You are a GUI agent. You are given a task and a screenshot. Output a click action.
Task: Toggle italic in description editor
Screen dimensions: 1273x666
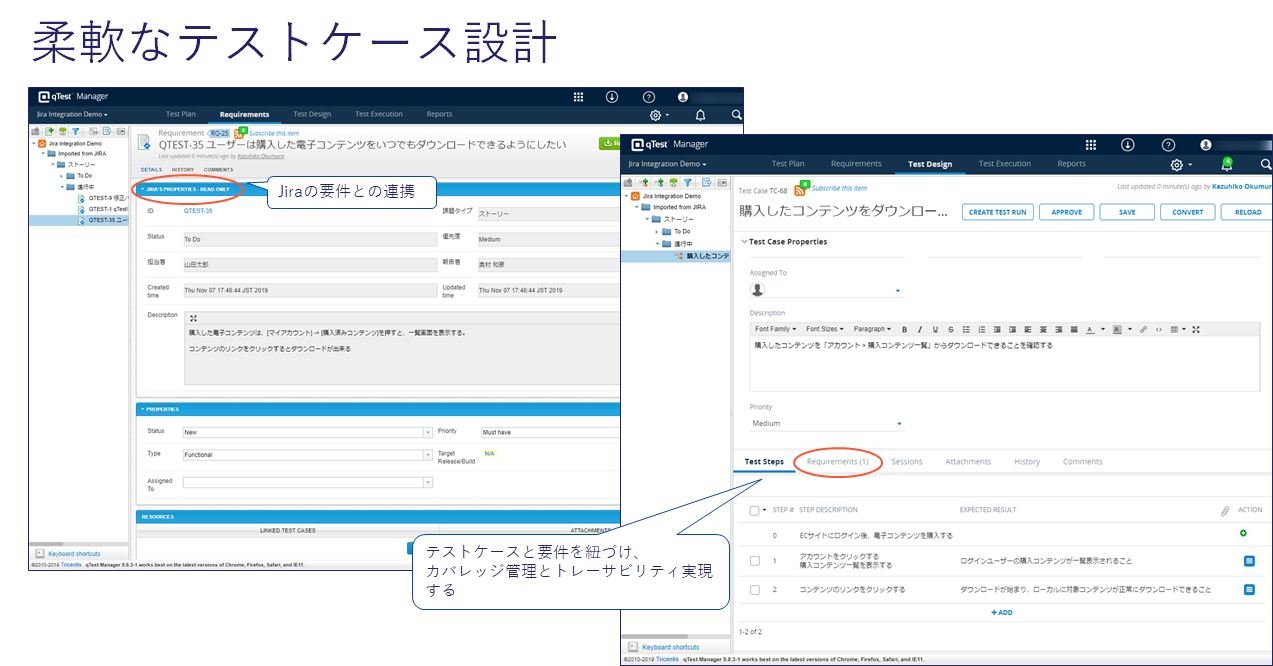919,329
